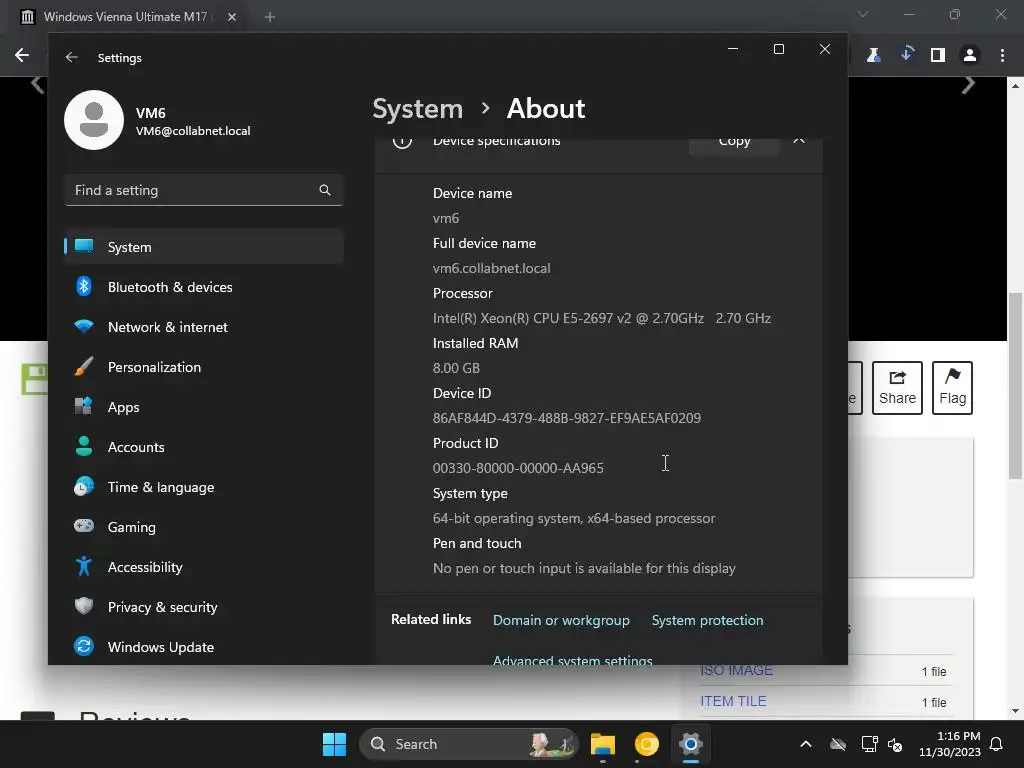Click the browser labs flask icon

pos(873,56)
